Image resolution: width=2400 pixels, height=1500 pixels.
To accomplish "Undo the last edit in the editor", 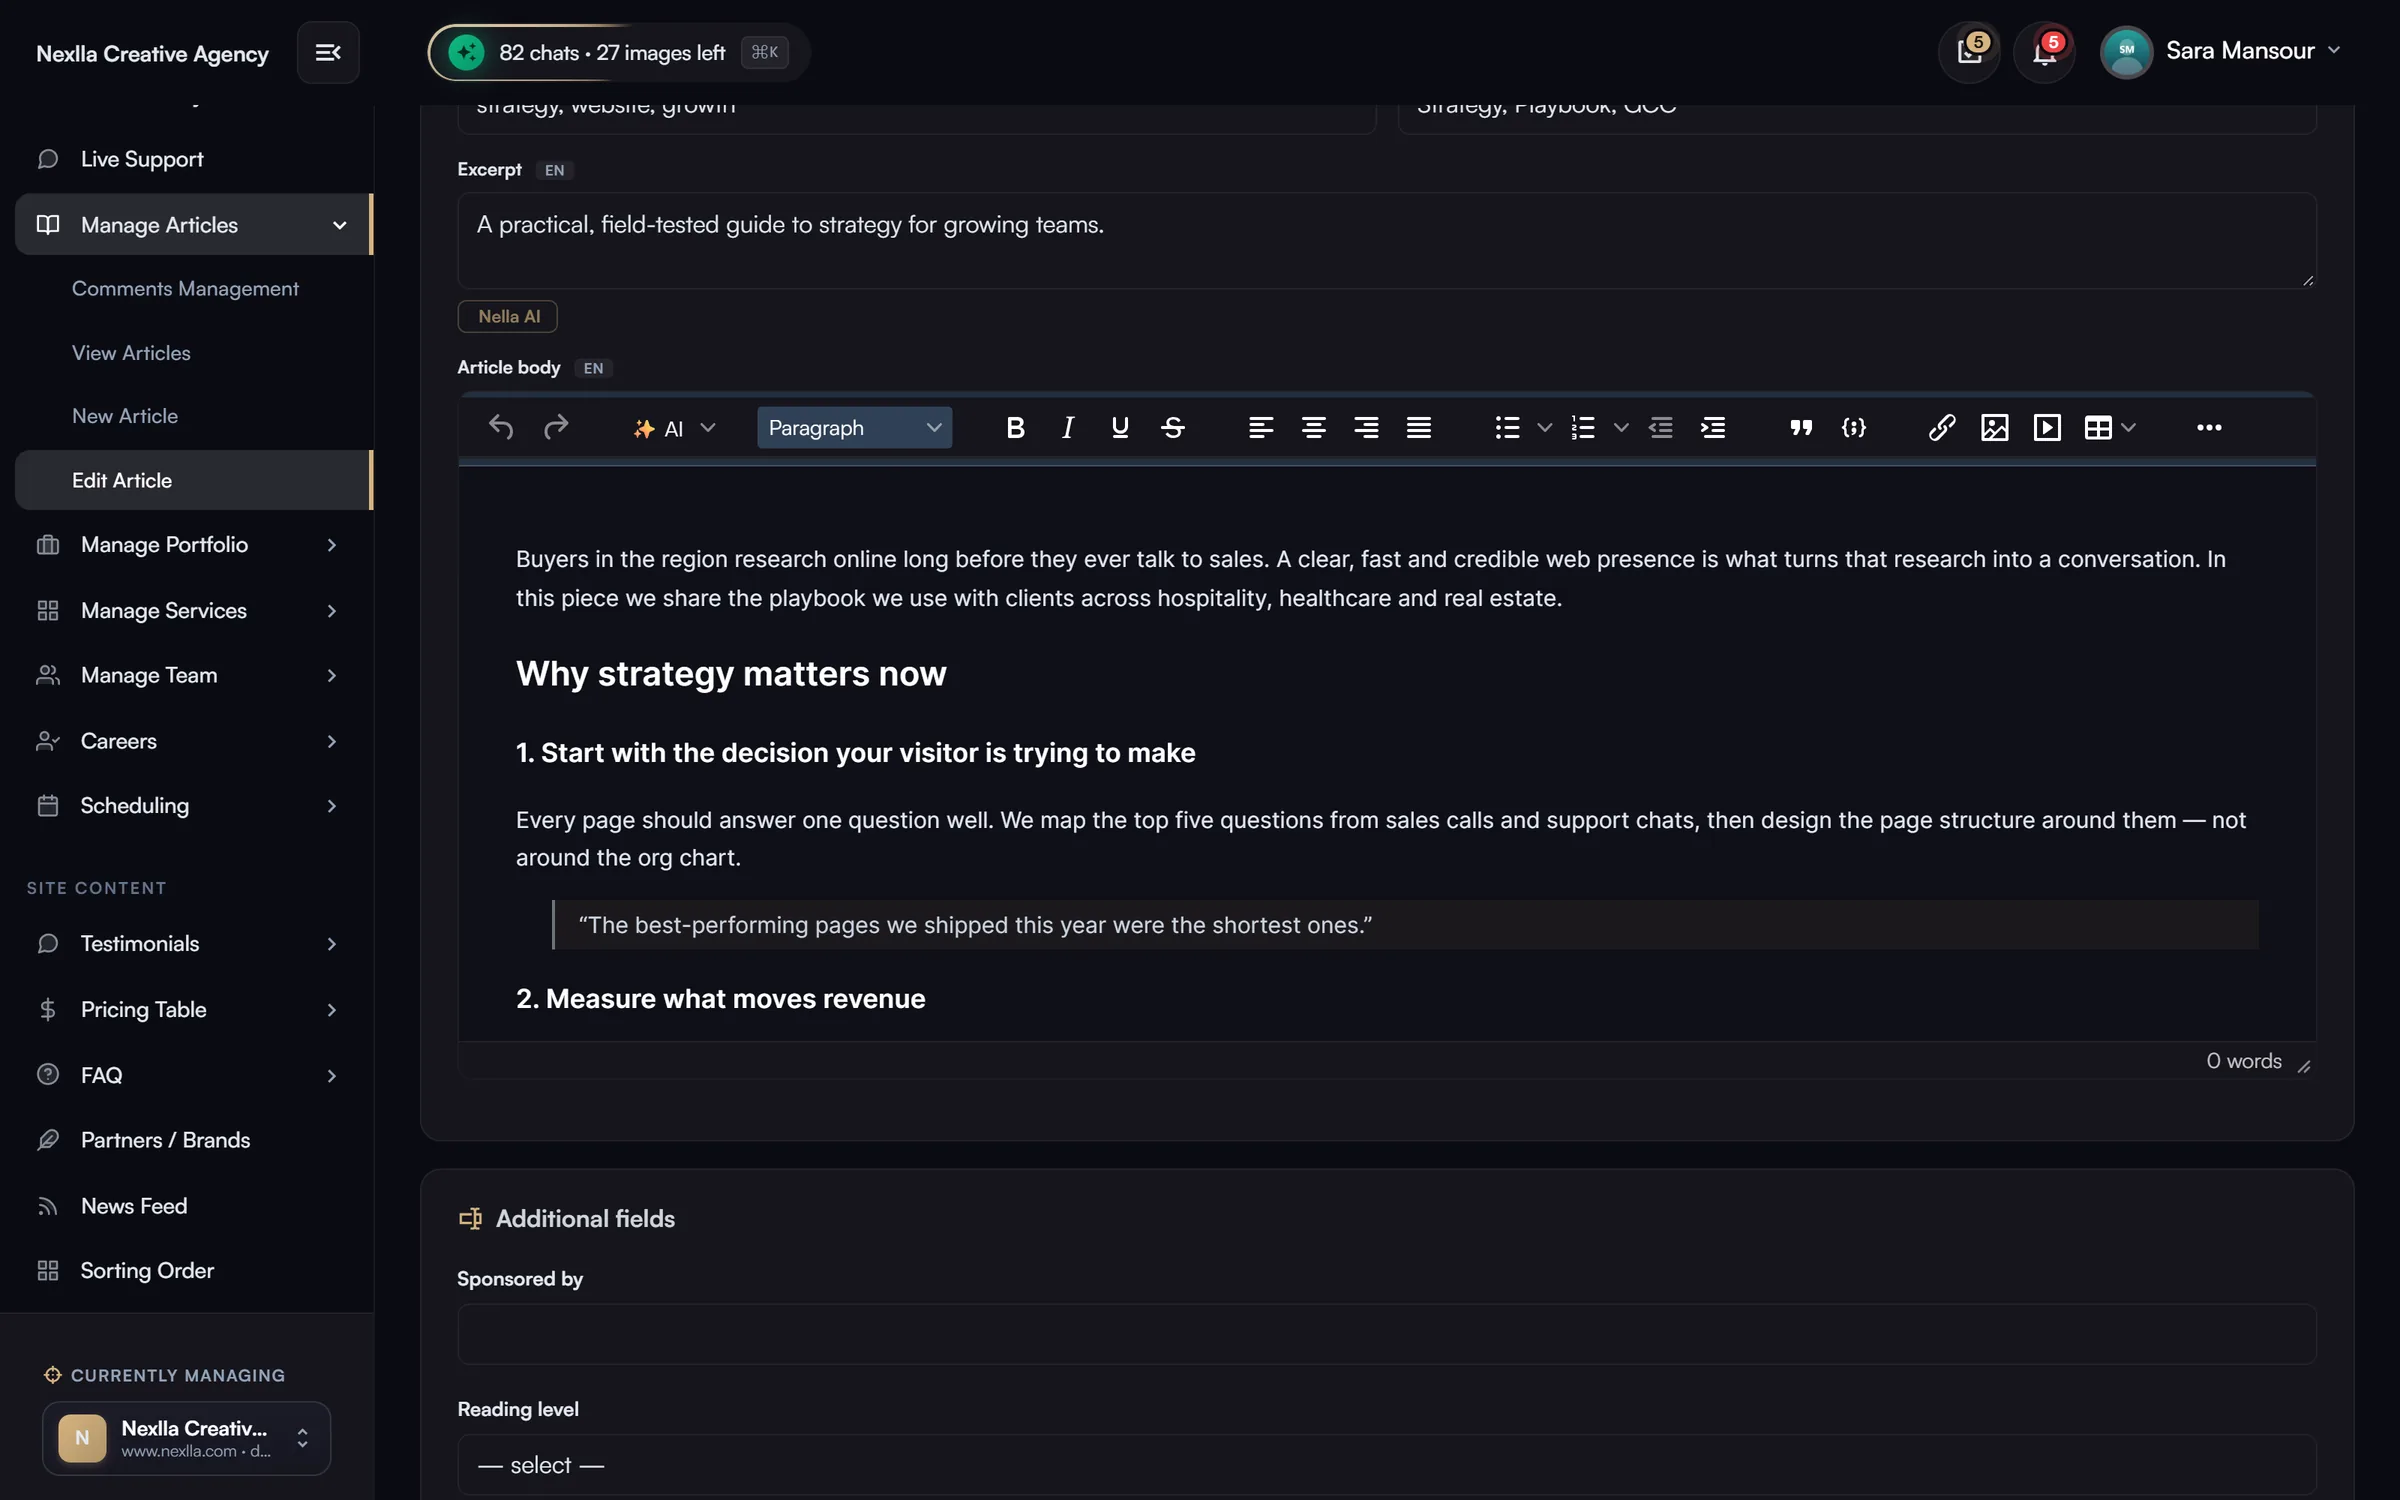I will coord(501,428).
